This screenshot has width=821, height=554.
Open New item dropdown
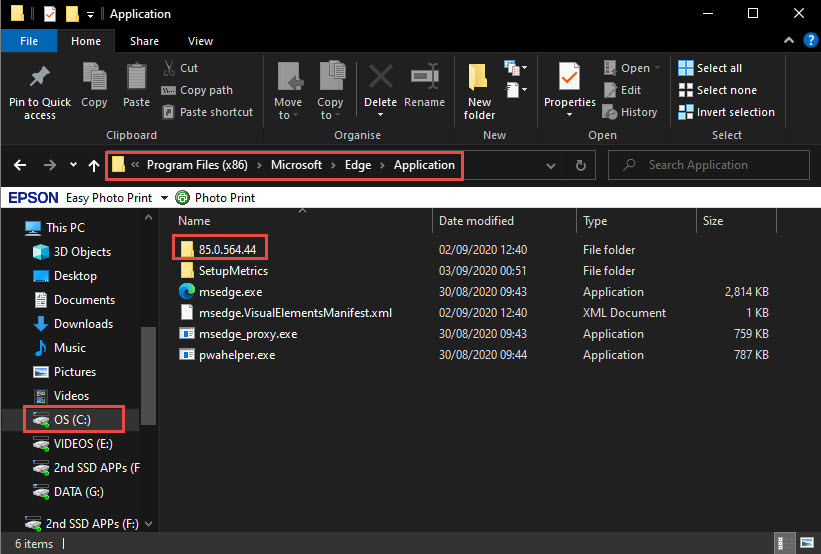coord(516,68)
